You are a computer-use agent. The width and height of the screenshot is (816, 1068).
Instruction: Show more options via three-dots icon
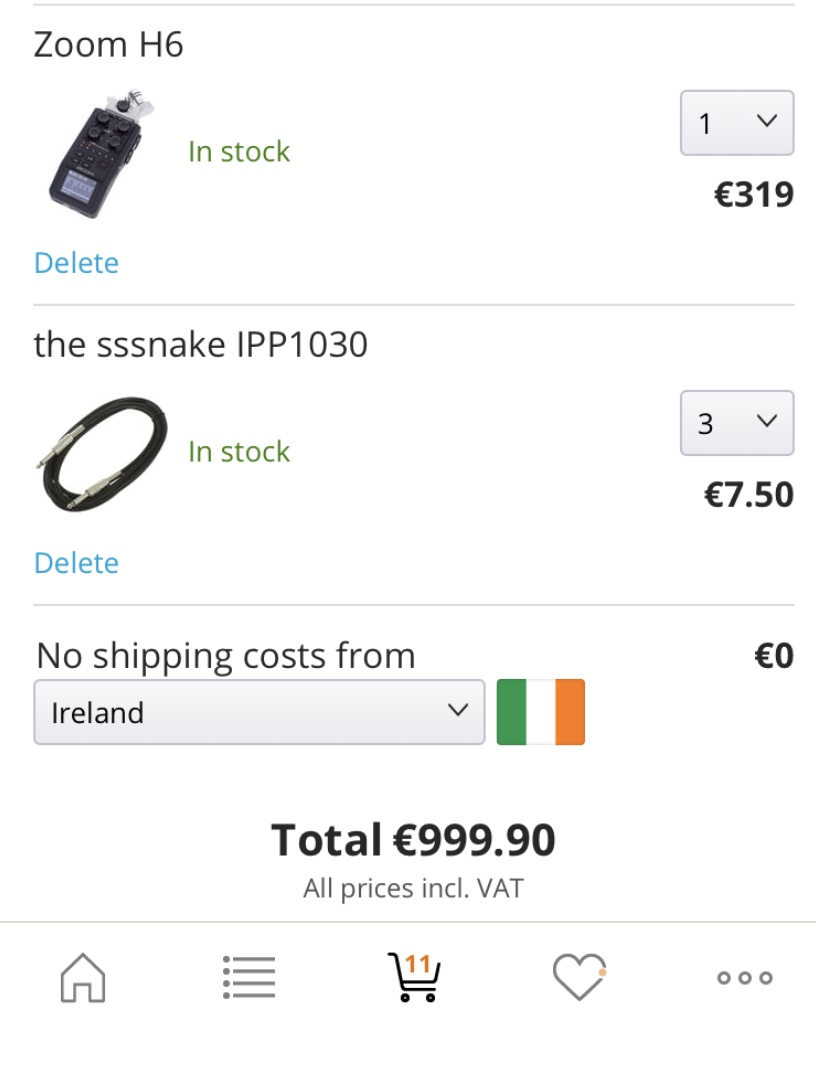pos(745,978)
